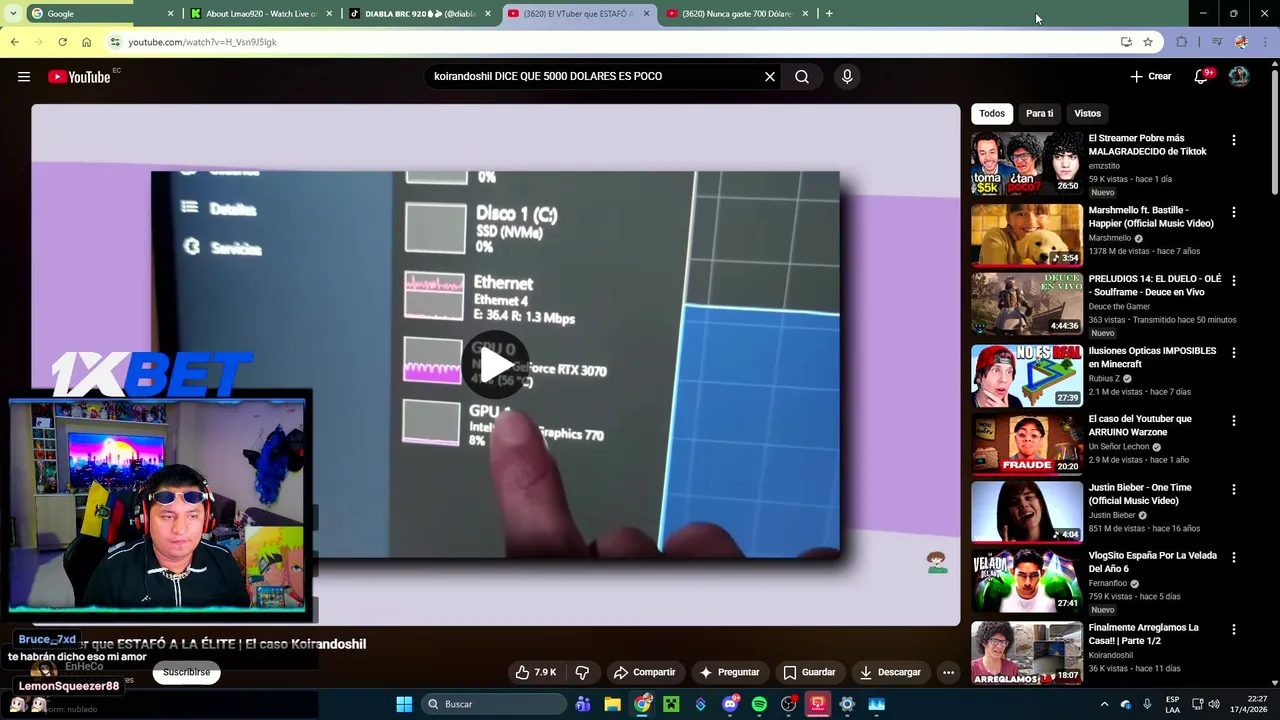Open options menu for 'Finalmente Arreglamos La Casa' video
This screenshot has width=1280, height=720.
click(1233, 630)
